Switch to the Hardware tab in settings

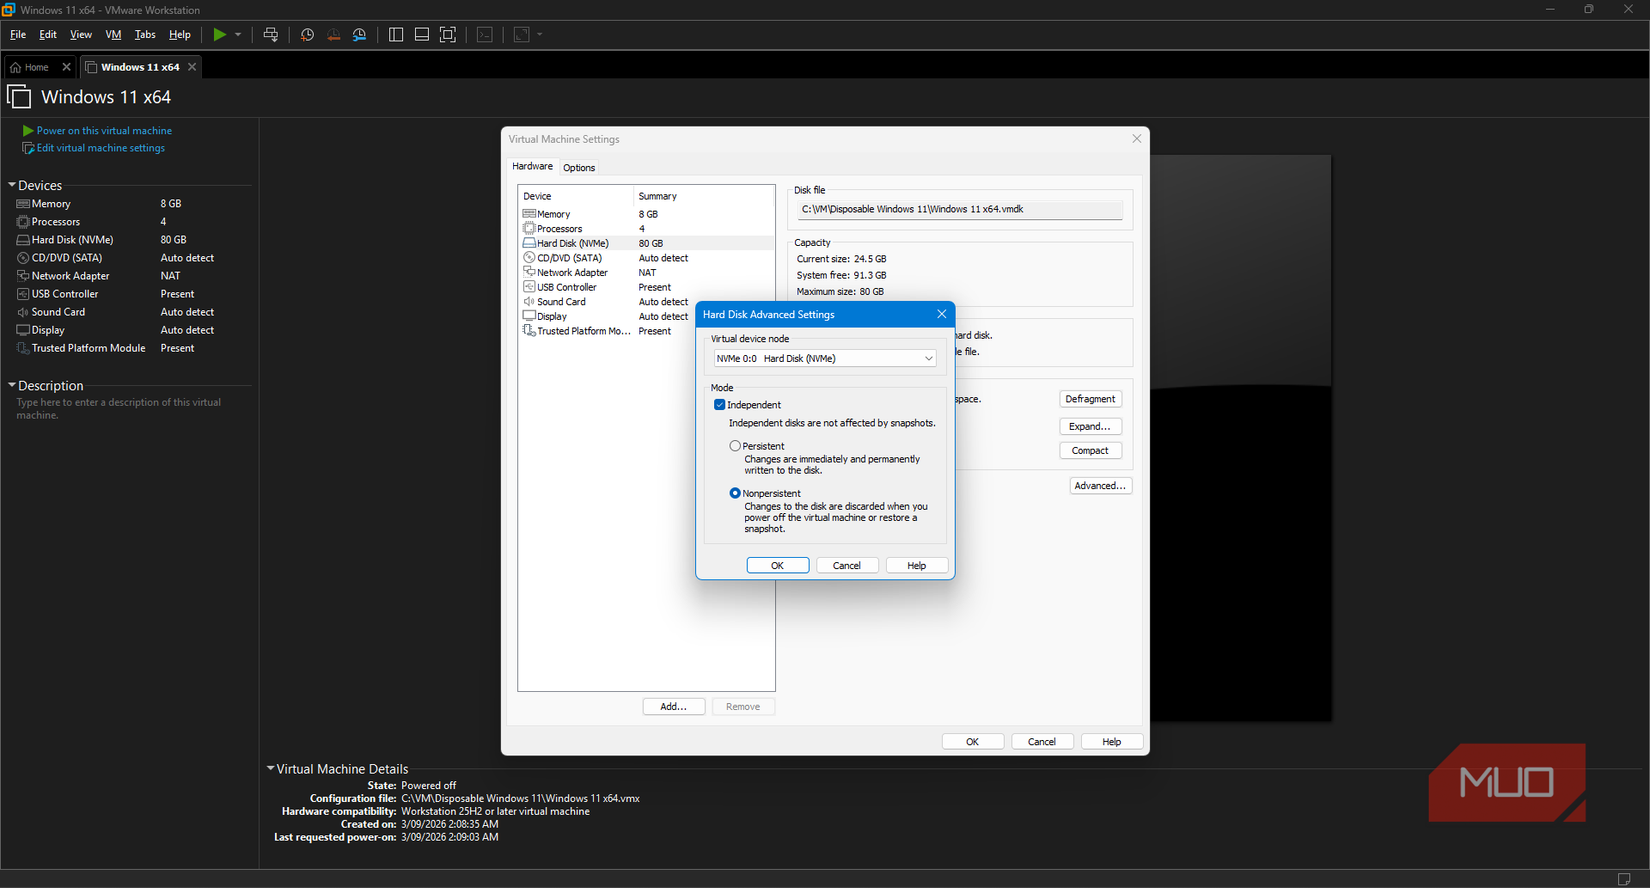tap(532, 167)
